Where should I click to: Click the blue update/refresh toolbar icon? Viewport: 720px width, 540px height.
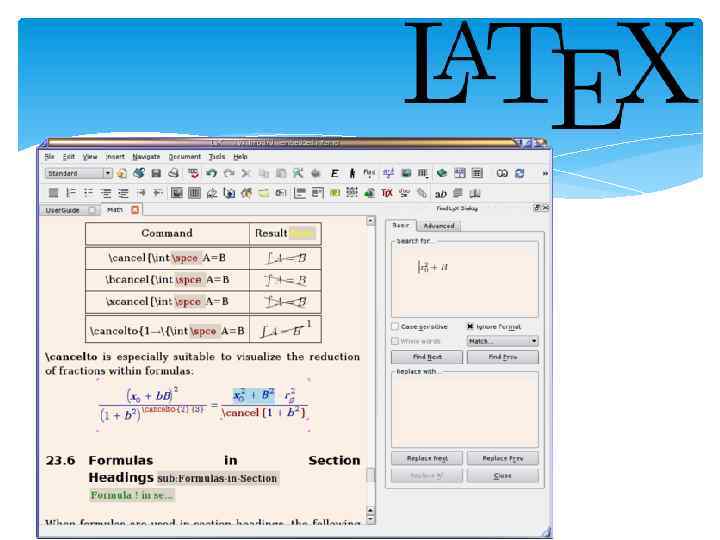pyautogui.click(x=519, y=174)
